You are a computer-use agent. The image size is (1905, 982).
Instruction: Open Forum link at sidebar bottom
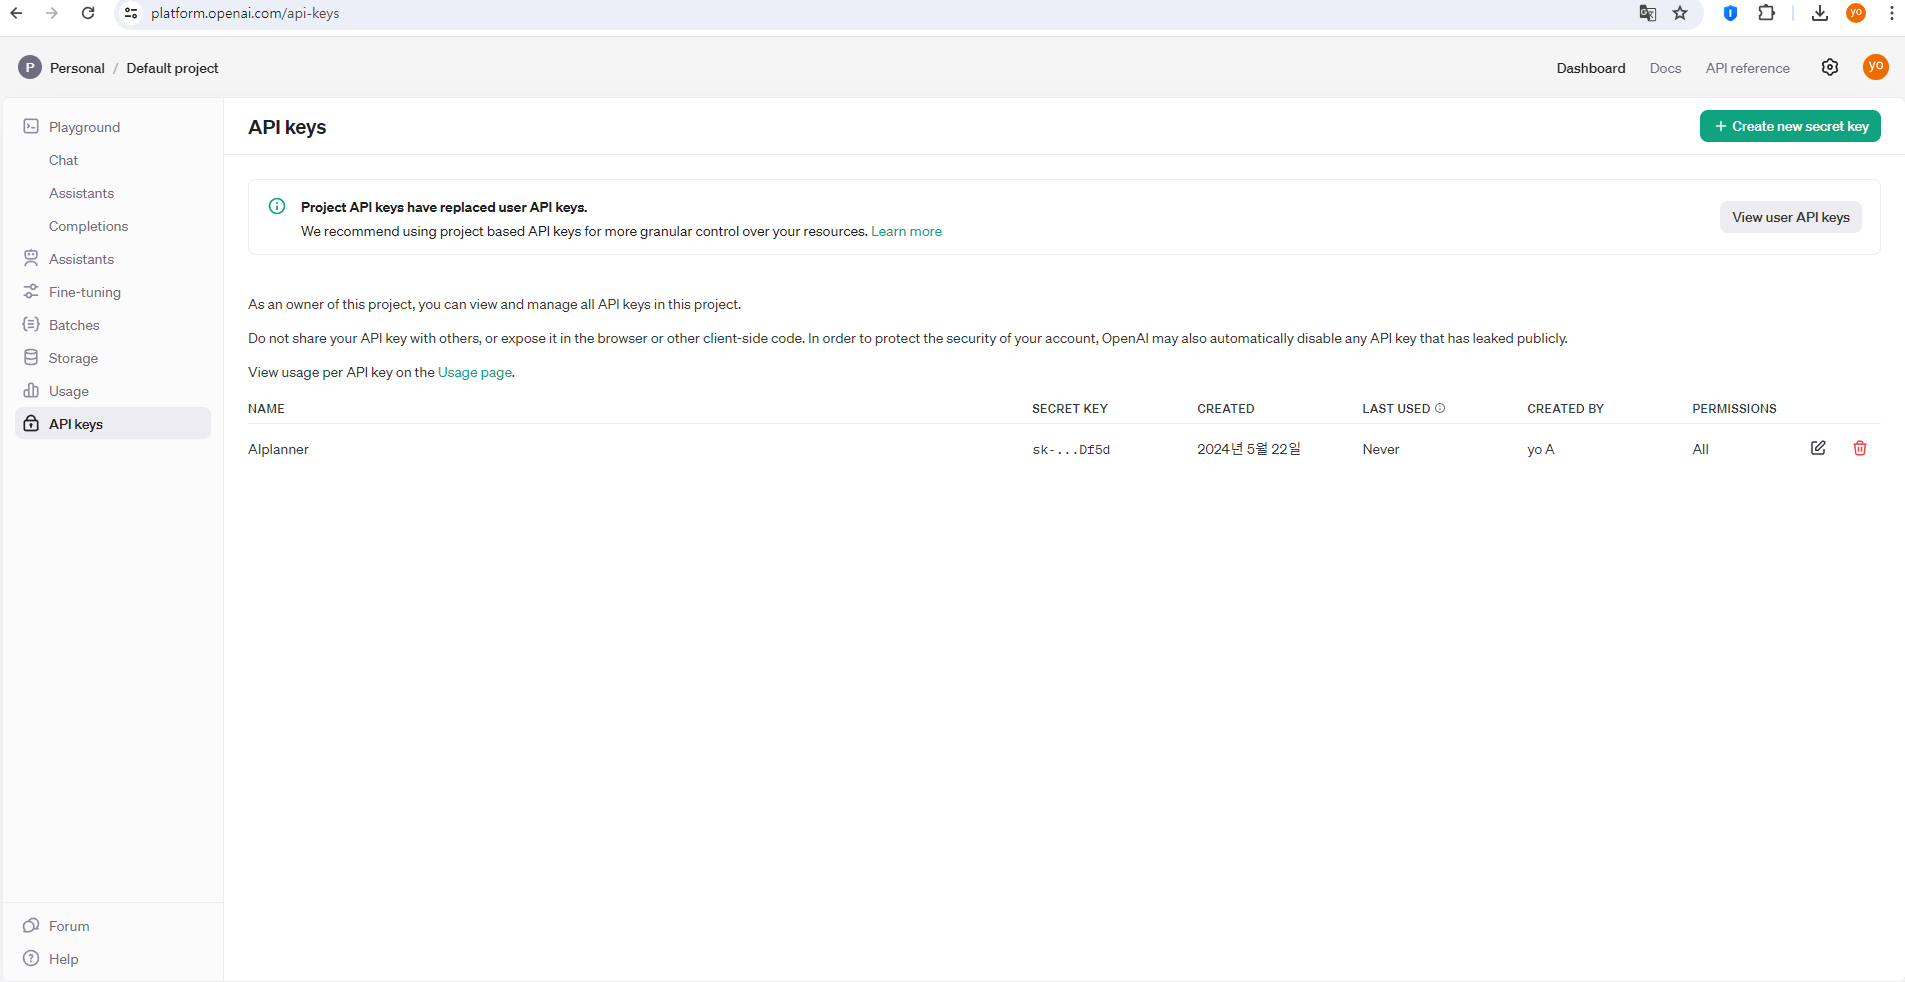pyautogui.click(x=69, y=926)
